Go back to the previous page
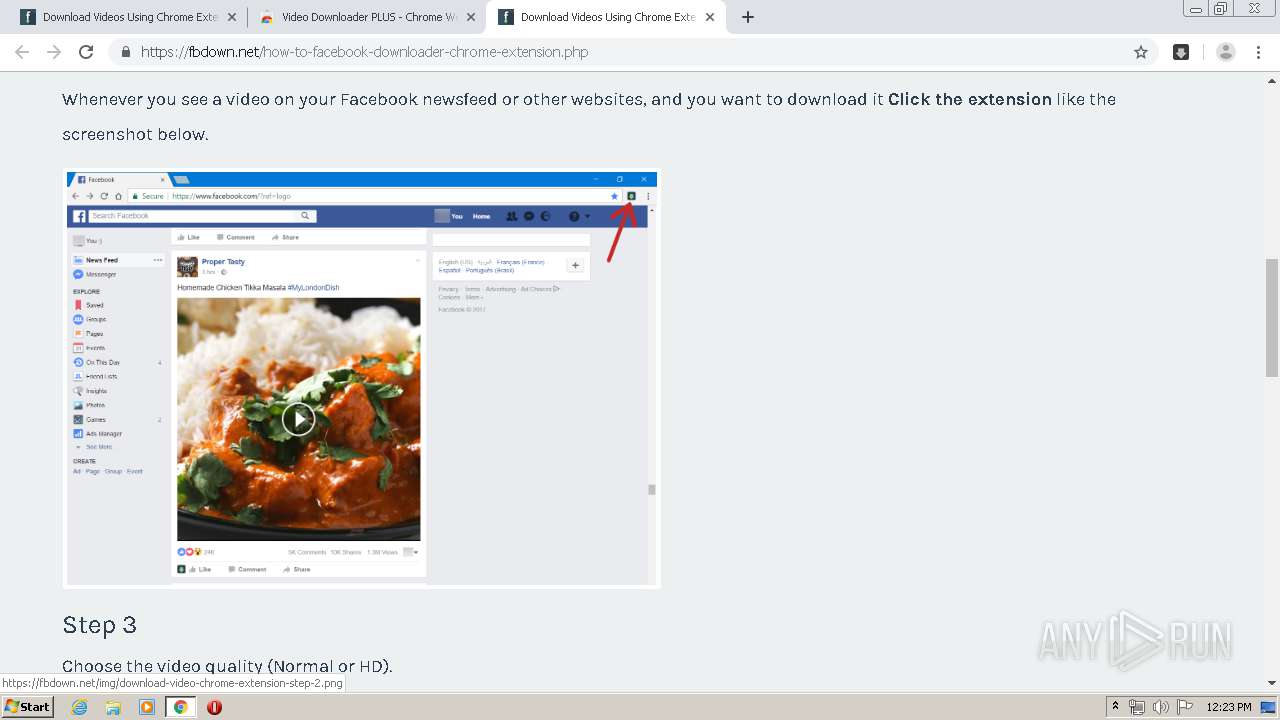The width and height of the screenshot is (1280, 720). point(22,52)
